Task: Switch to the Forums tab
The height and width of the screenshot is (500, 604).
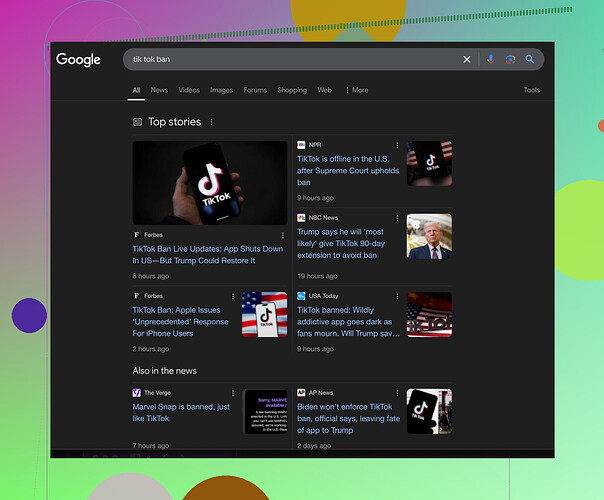Action: (x=255, y=90)
